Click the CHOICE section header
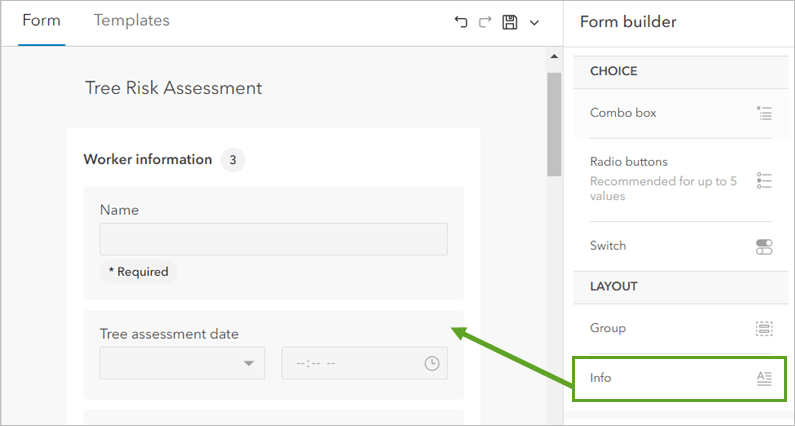The width and height of the screenshot is (795, 426). tap(679, 72)
